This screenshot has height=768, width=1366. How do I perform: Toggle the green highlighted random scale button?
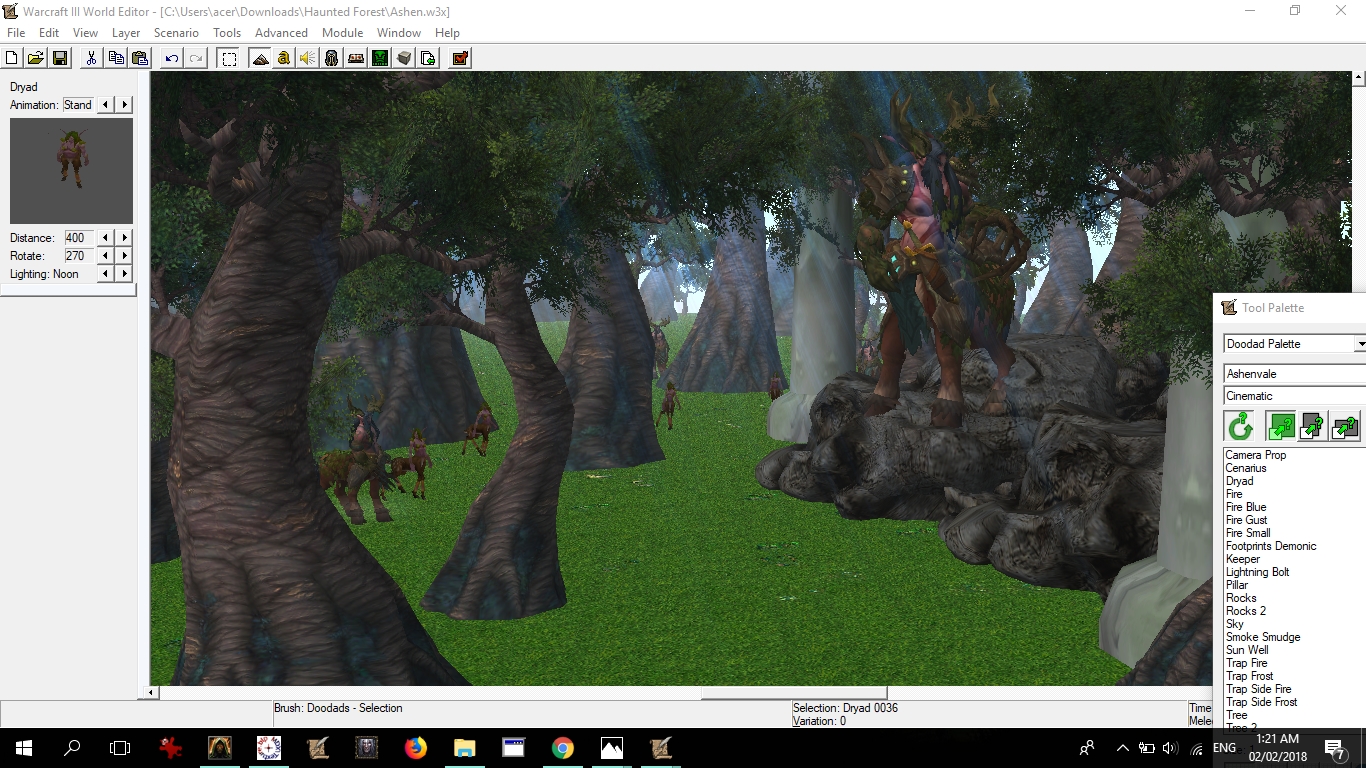tap(1281, 427)
